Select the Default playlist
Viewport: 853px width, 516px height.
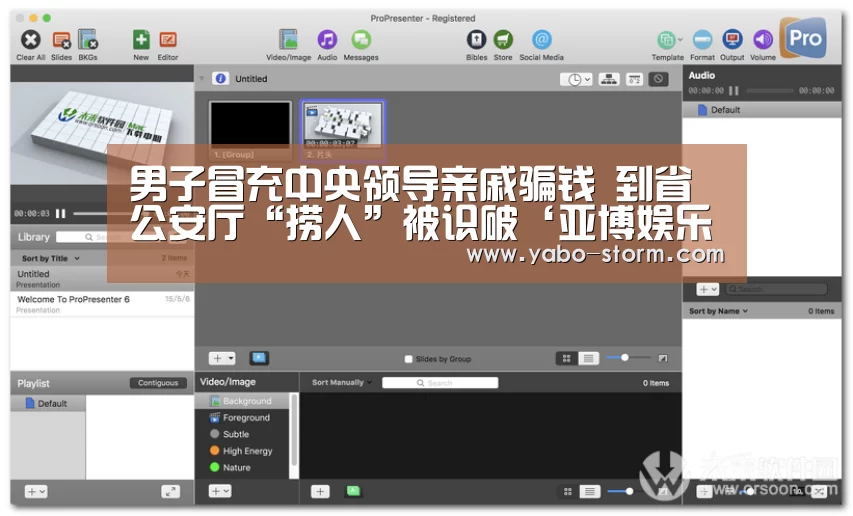coord(48,403)
